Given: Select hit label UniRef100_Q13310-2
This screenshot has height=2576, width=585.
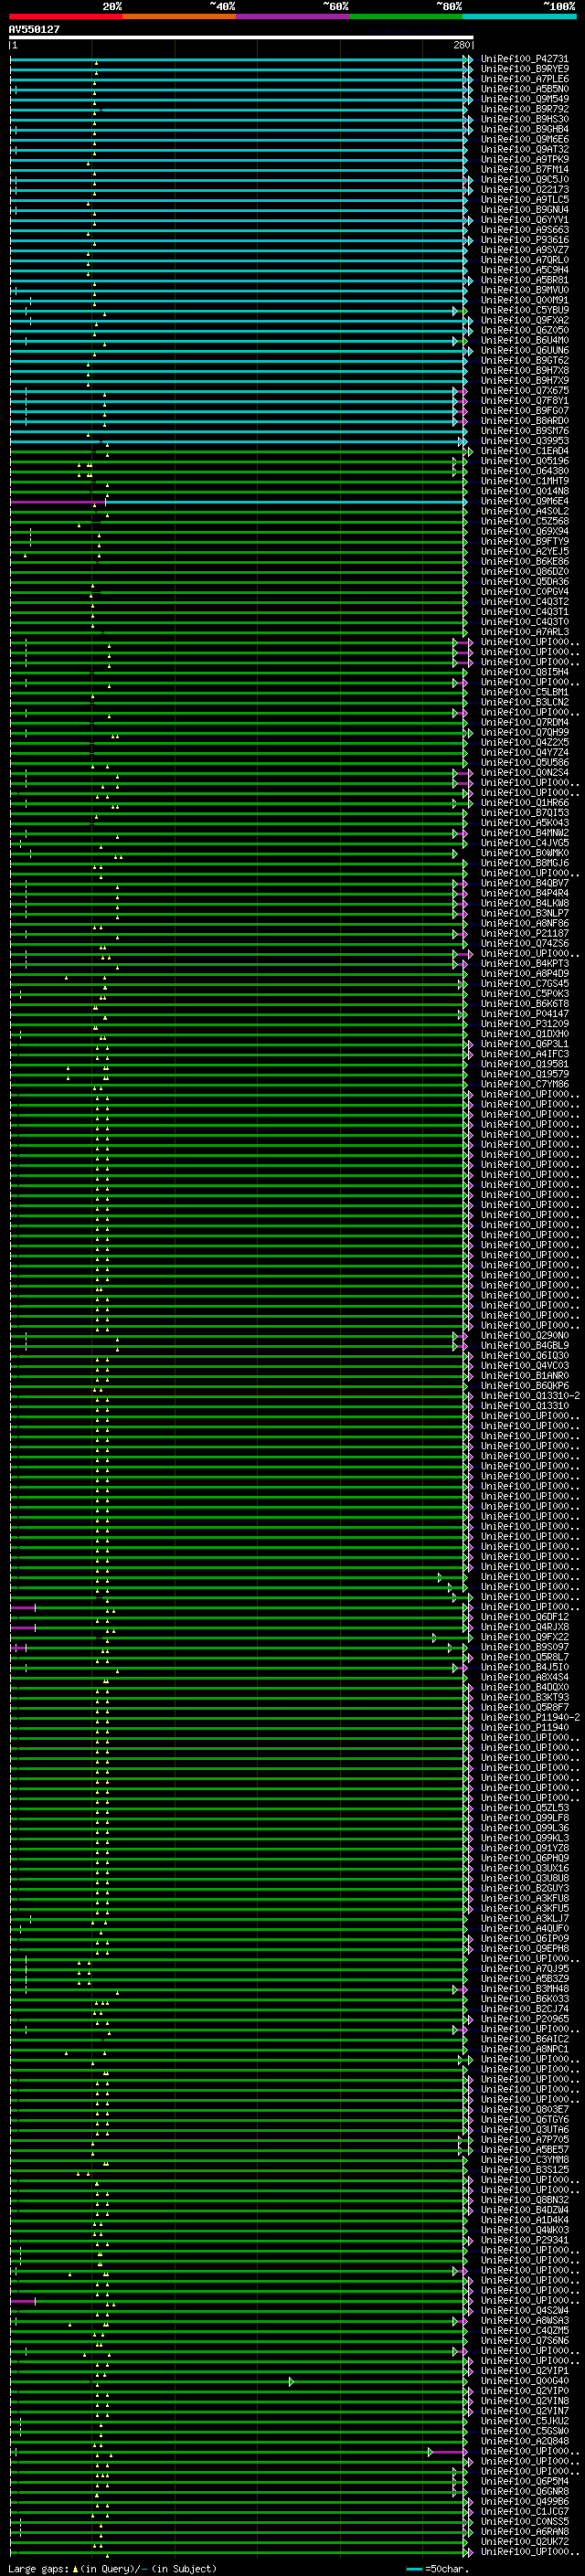Looking at the screenshot, I should tap(530, 1396).
